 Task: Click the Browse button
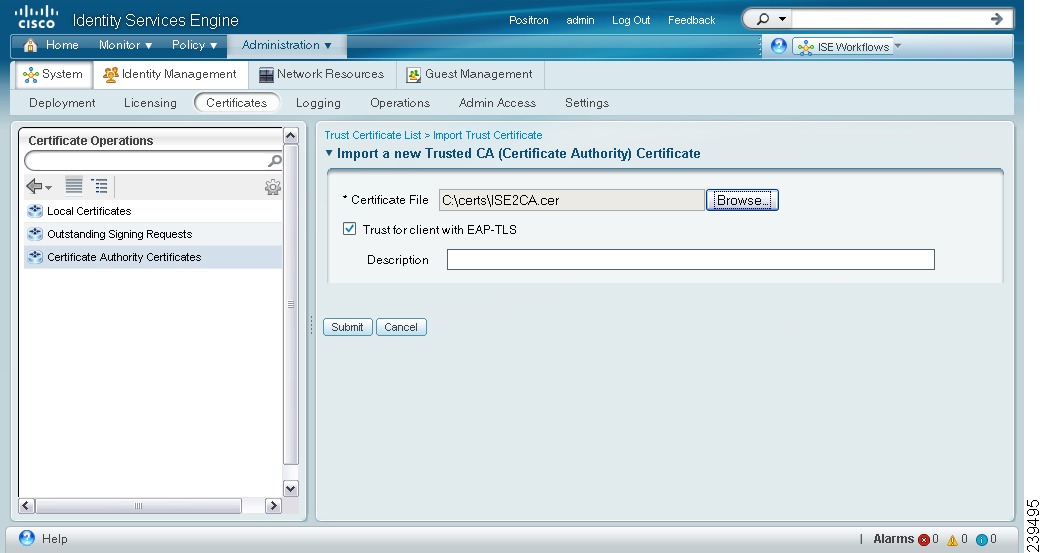click(742, 200)
